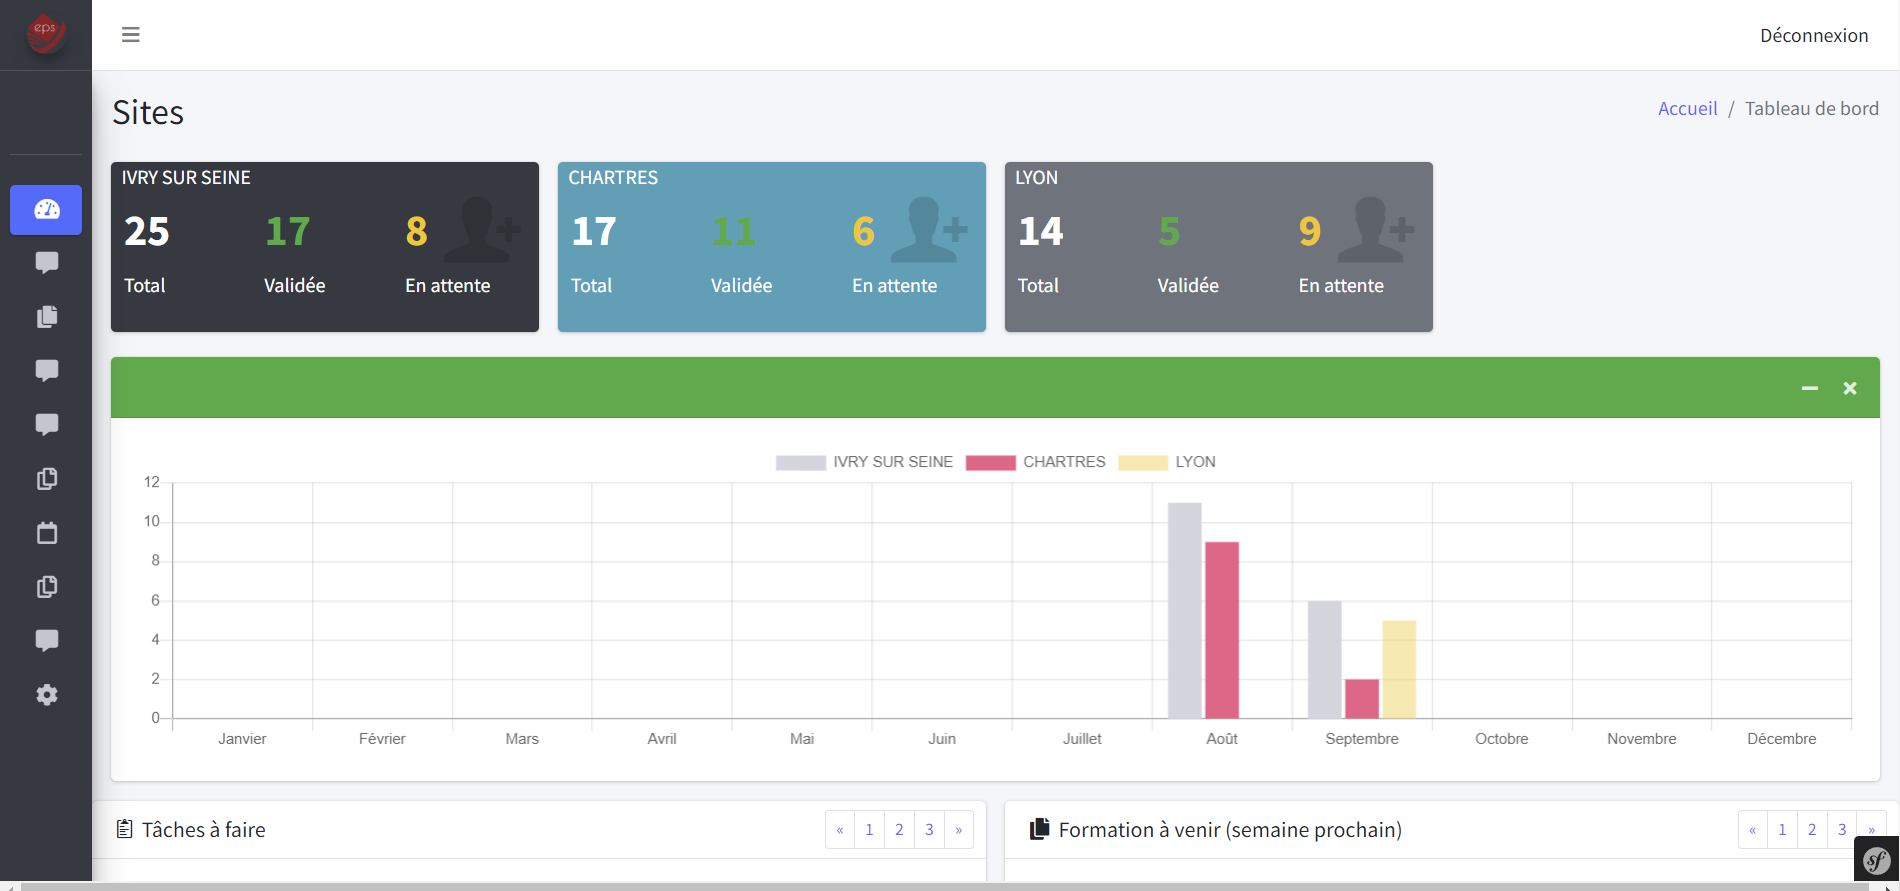This screenshot has height=891, width=1900.
Task: Click the Août label on the chart axis
Action: [x=1222, y=739]
